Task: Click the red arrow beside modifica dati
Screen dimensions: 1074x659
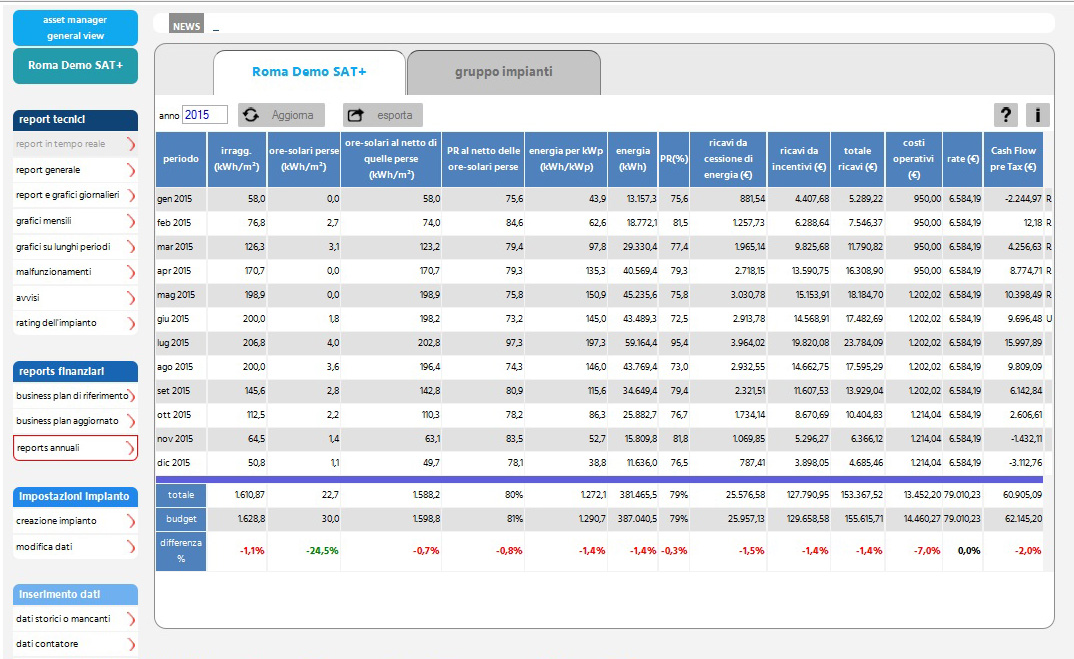Action: click(x=131, y=547)
